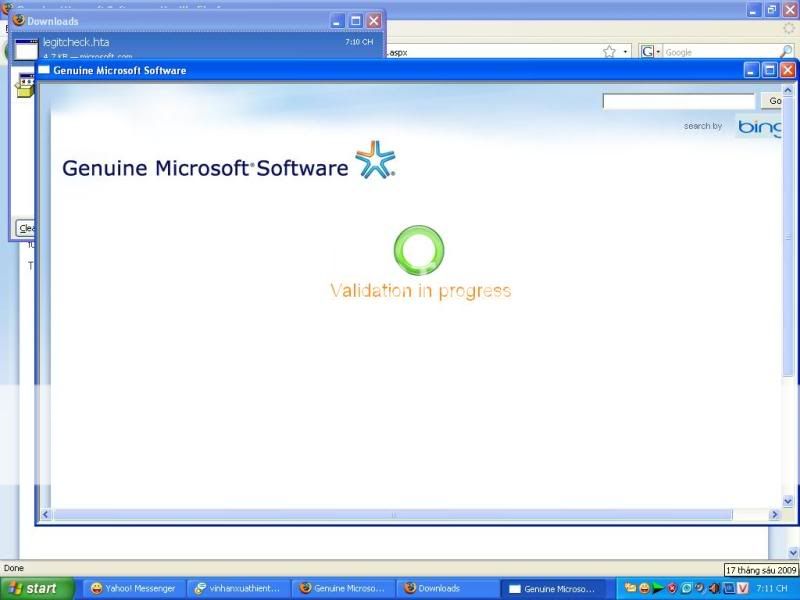Click the green validation progress spinner
The width and height of the screenshot is (800, 600).
tap(419, 251)
